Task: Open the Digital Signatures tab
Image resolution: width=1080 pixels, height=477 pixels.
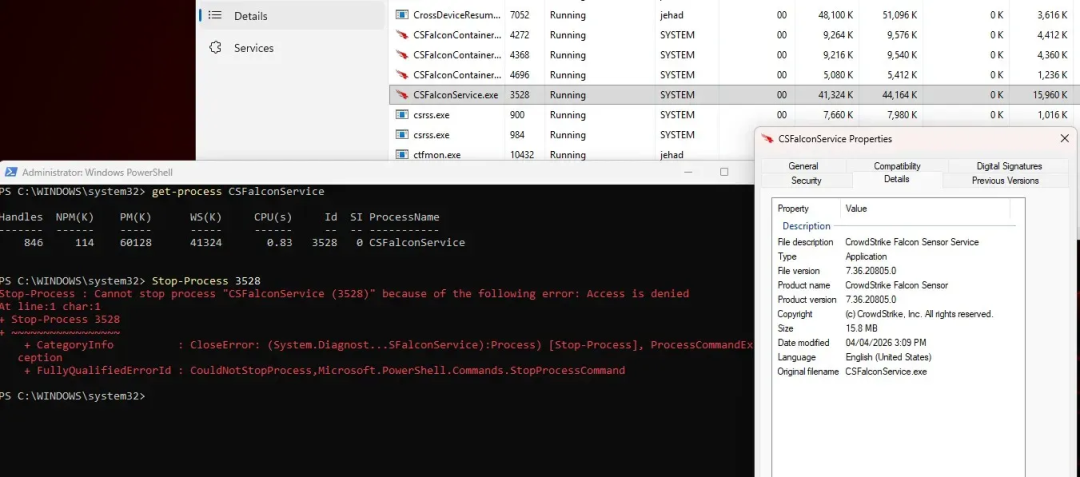Action: tap(1009, 166)
